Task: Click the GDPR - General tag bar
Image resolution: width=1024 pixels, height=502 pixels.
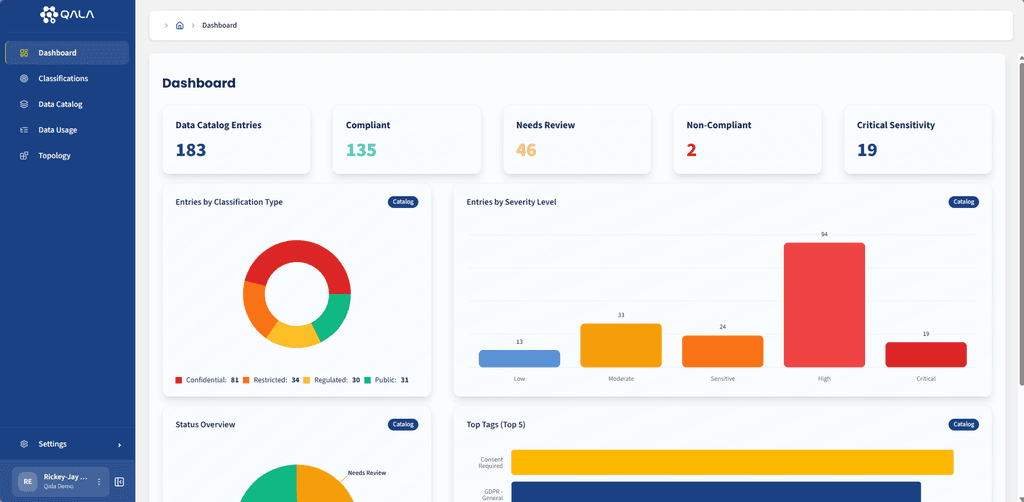Action: point(716,492)
